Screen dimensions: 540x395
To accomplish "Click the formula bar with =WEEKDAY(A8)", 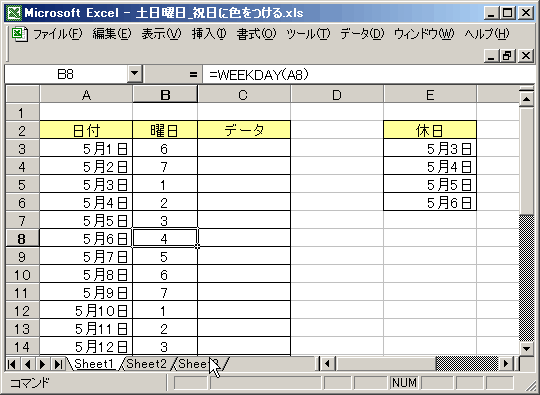I will pyautogui.click(x=368, y=74).
